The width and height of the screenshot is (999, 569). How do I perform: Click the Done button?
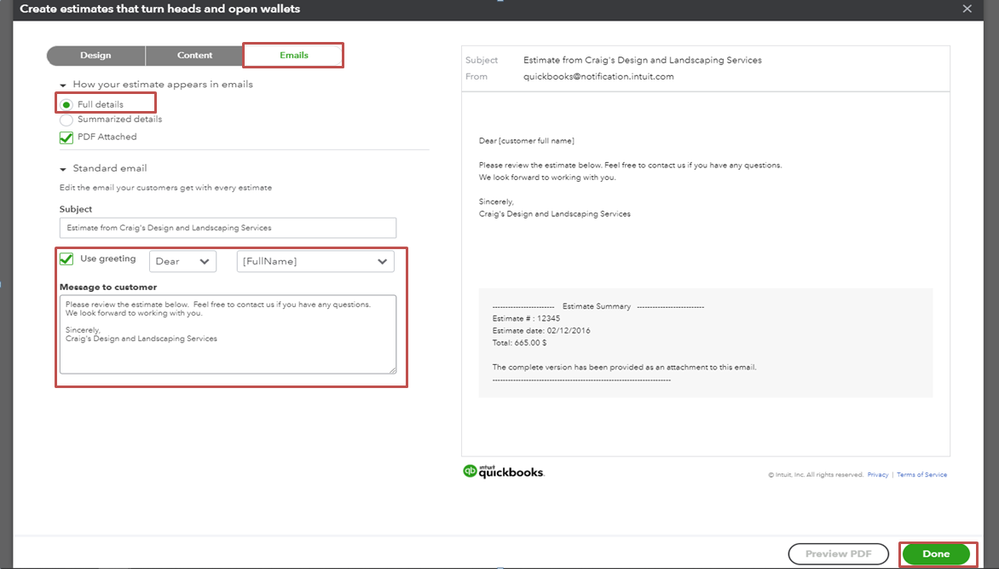pos(936,554)
